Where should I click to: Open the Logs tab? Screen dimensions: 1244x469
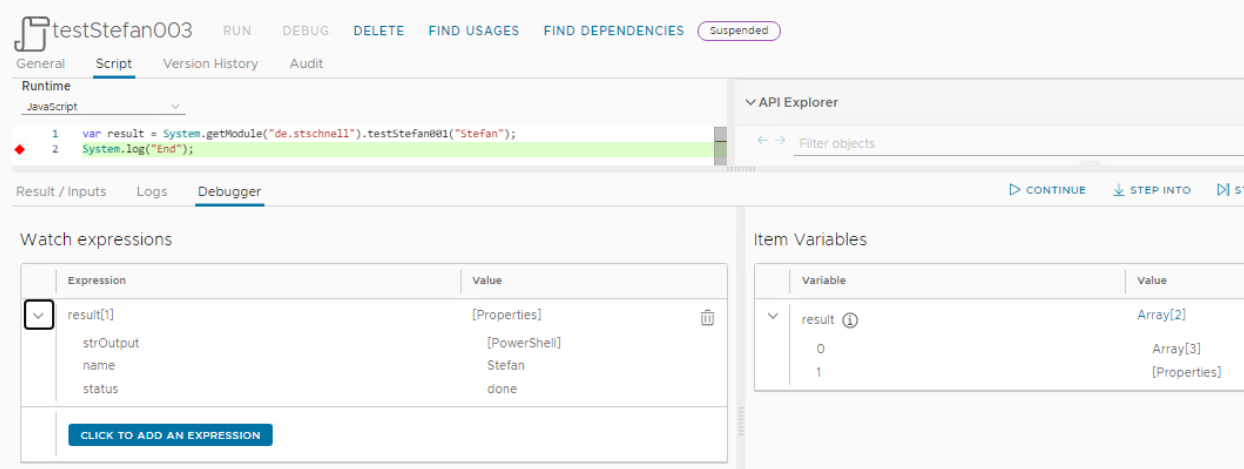(152, 191)
